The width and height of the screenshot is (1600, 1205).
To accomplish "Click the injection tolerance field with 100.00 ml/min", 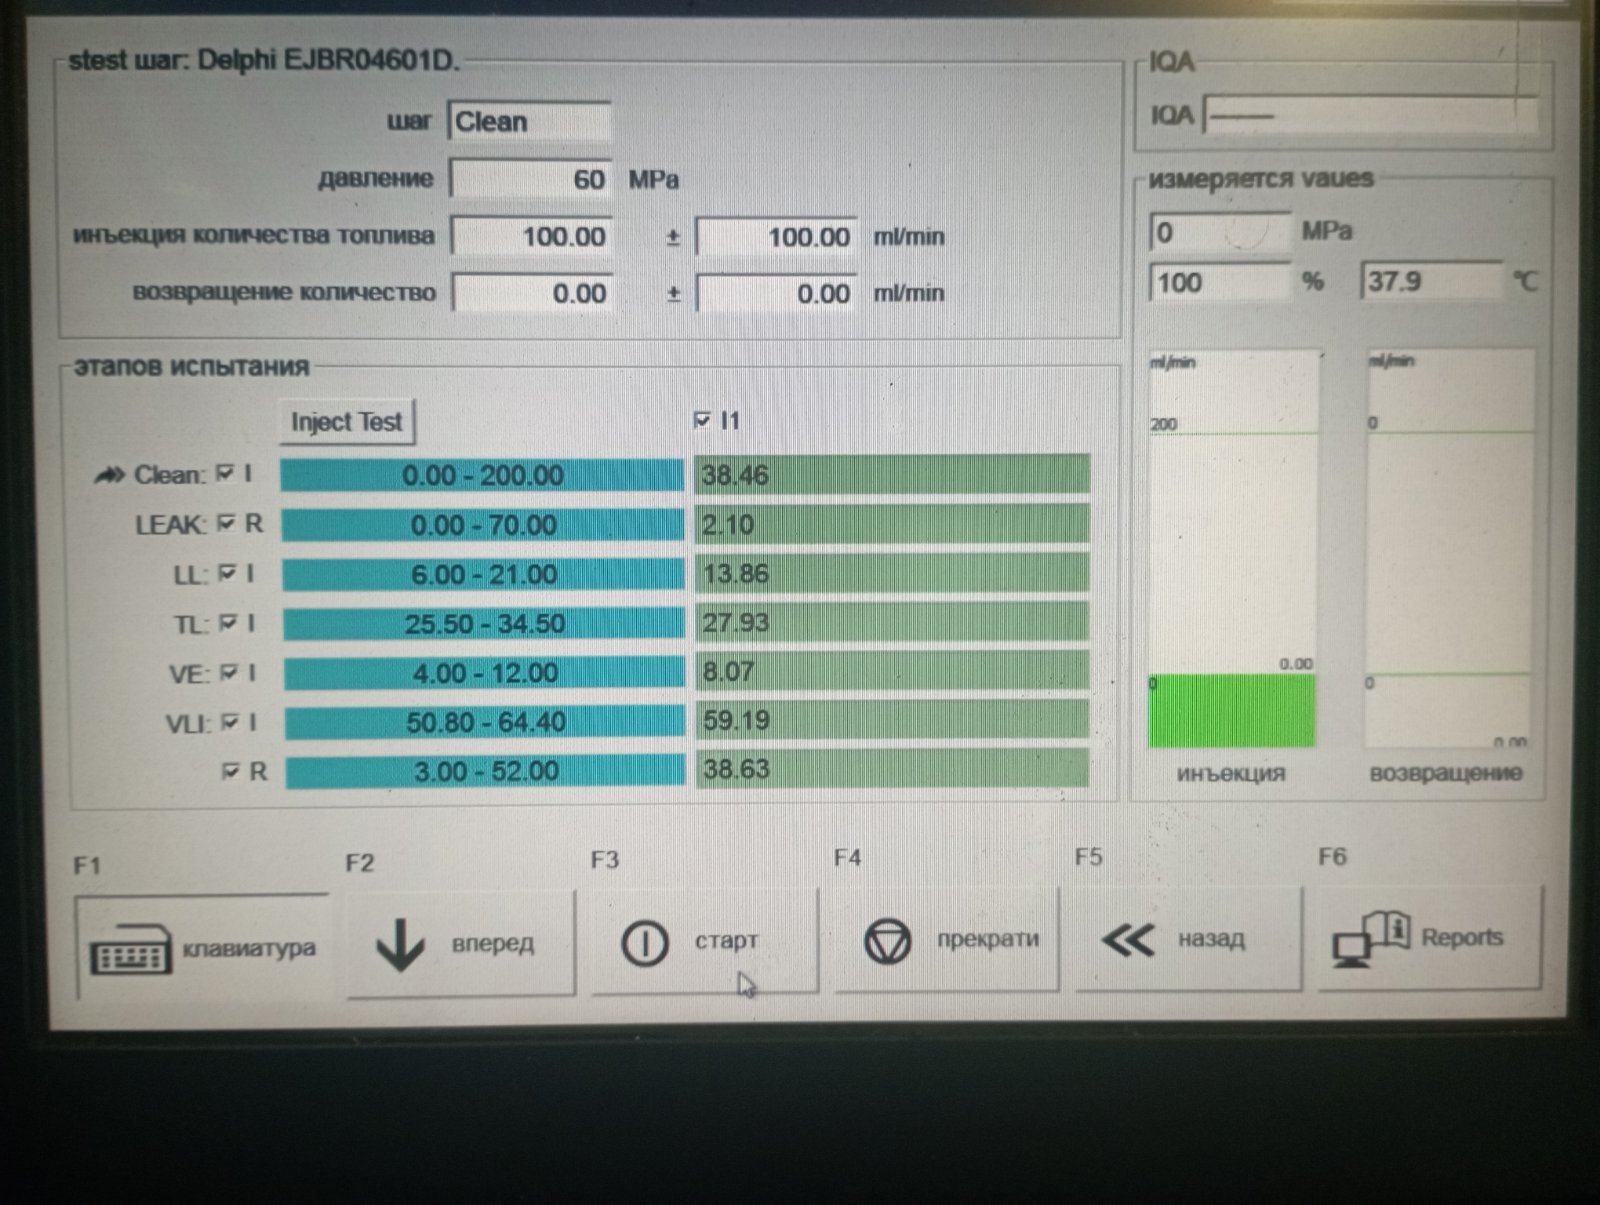I will click(x=777, y=237).
